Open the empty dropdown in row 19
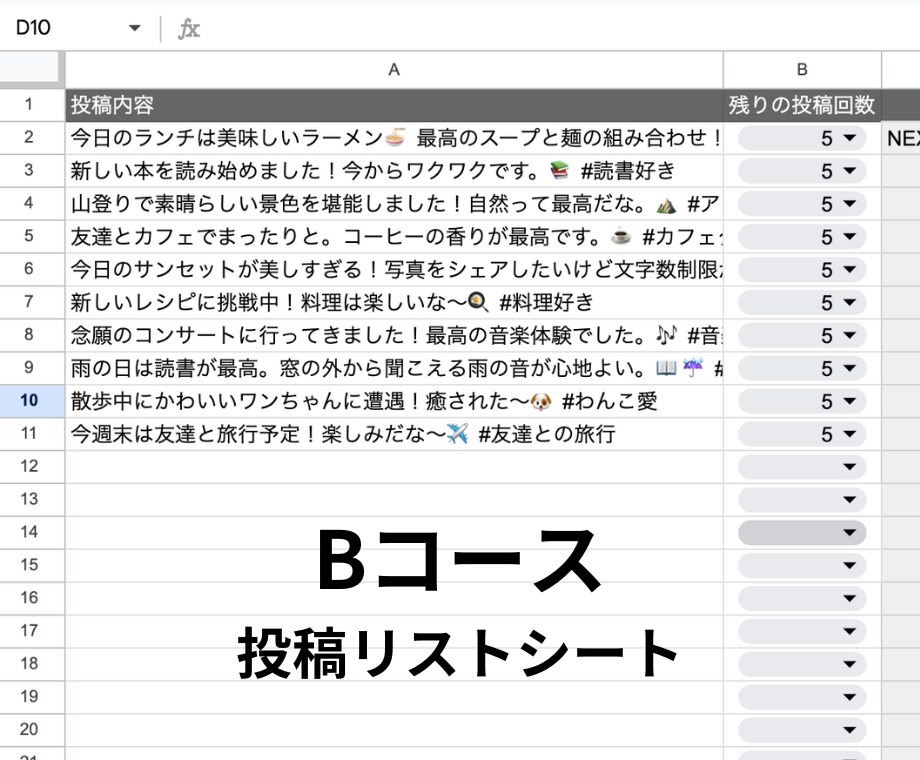 pyautogui.click(x=801, y=697)
